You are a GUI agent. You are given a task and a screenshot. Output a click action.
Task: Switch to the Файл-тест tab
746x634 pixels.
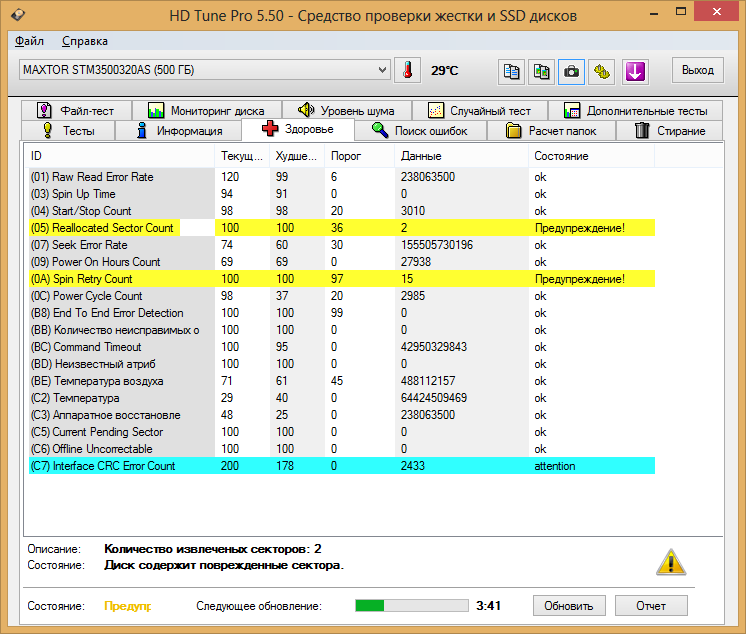coord(76,110)
